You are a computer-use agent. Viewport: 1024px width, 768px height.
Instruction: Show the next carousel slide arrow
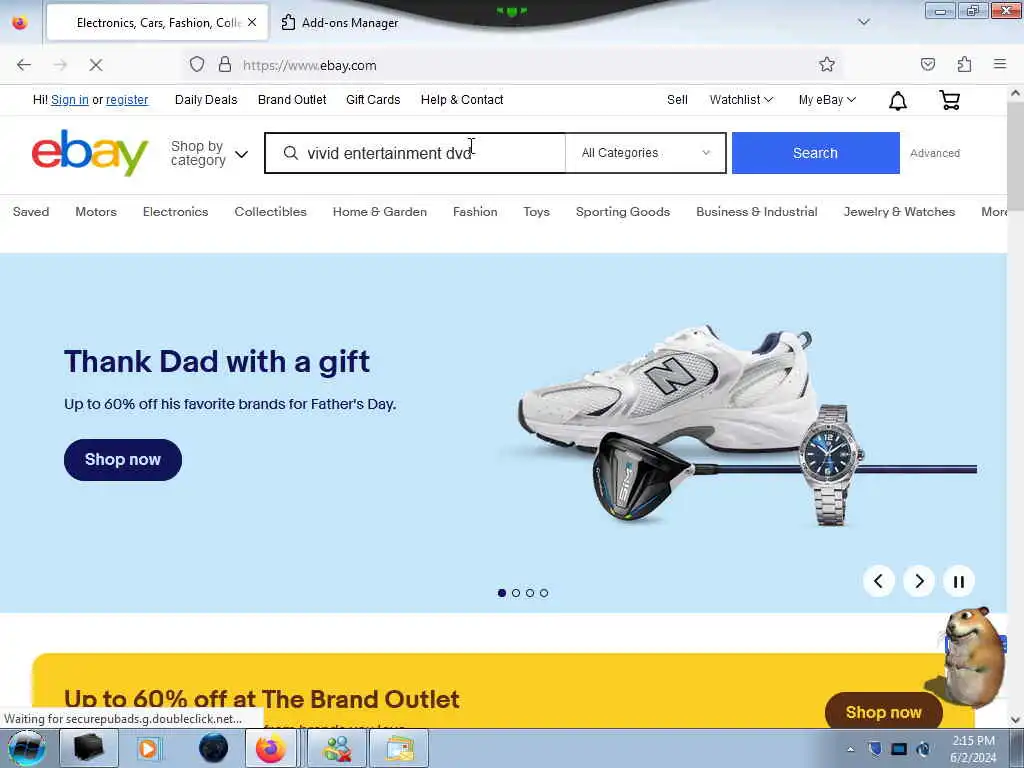(919, 581)
